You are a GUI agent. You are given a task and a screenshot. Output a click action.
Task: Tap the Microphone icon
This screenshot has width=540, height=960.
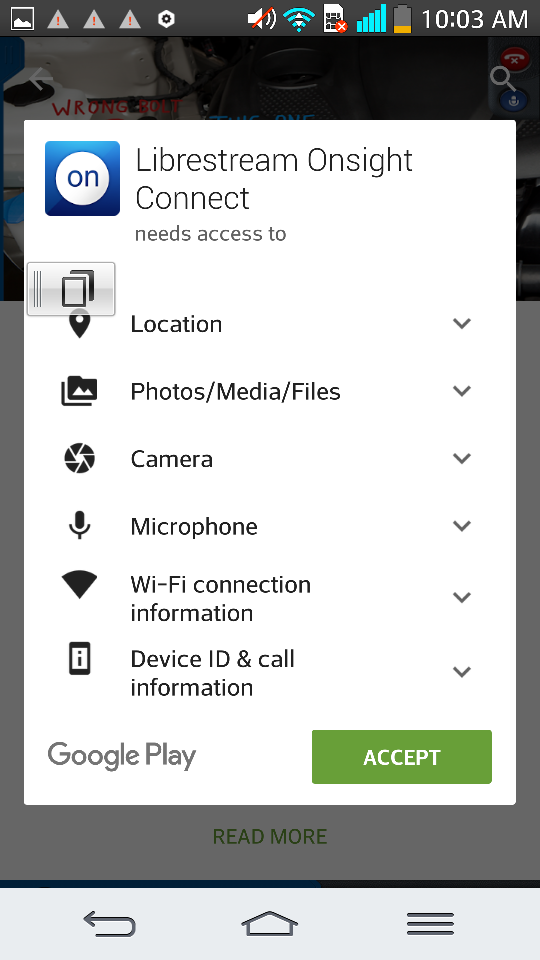pos(80,526)
